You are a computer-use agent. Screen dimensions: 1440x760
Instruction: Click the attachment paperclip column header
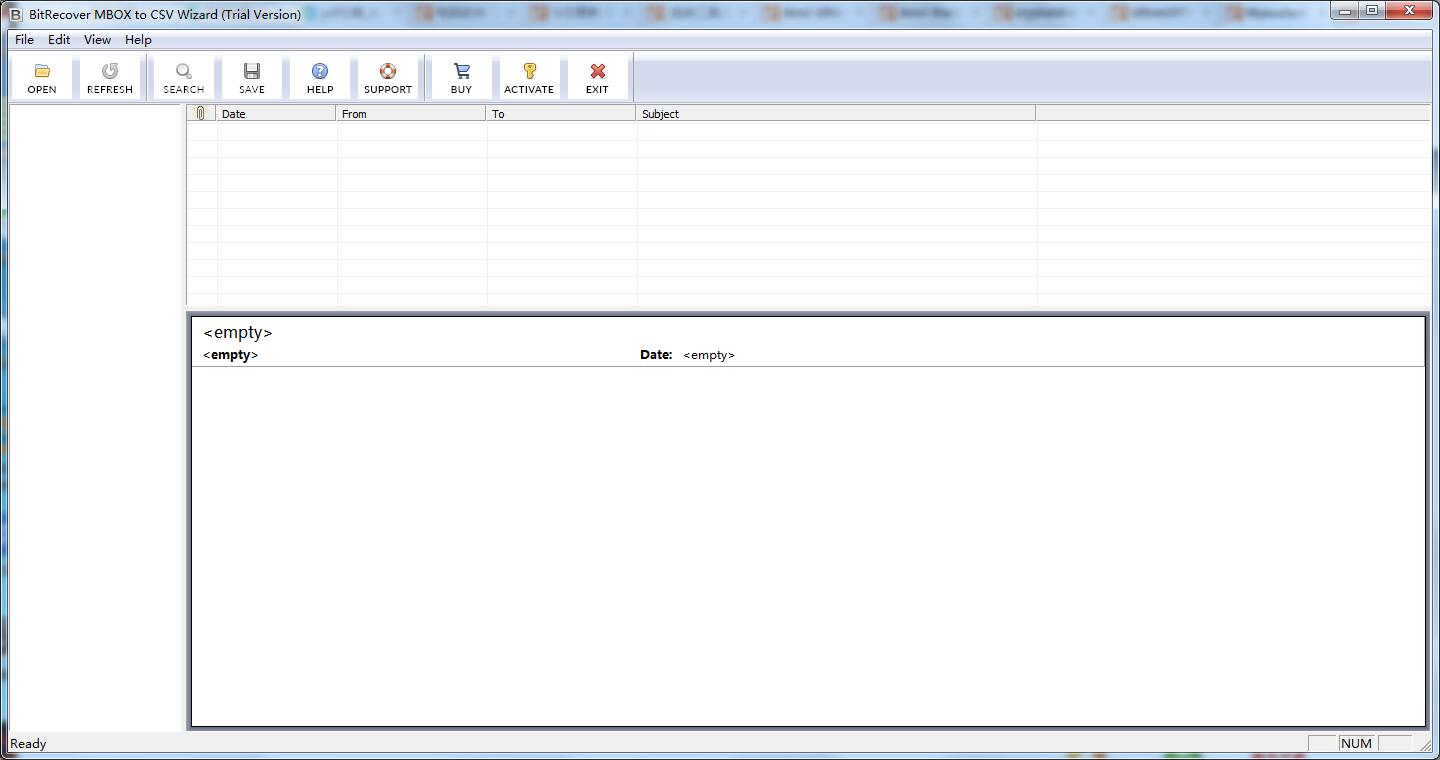point(201,114)
